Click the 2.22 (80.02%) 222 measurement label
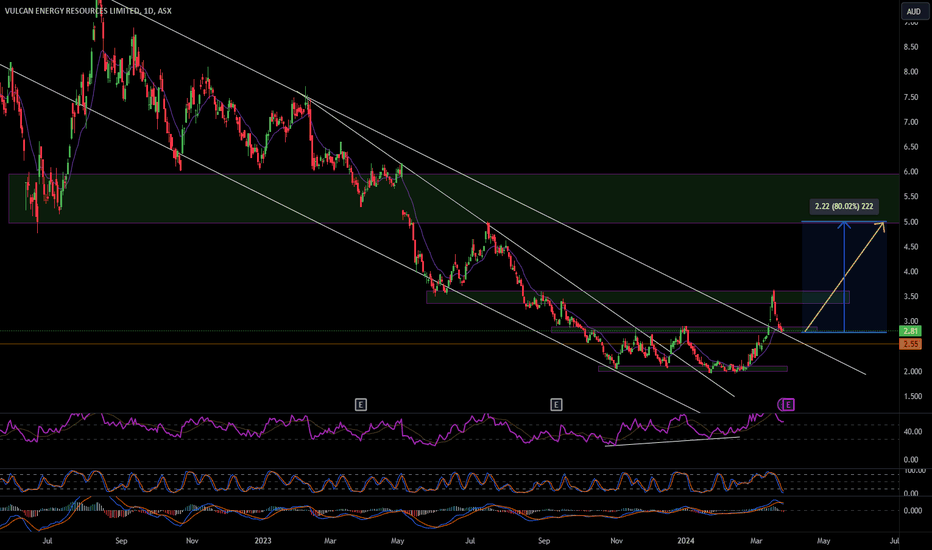 [x=844, y=206]
